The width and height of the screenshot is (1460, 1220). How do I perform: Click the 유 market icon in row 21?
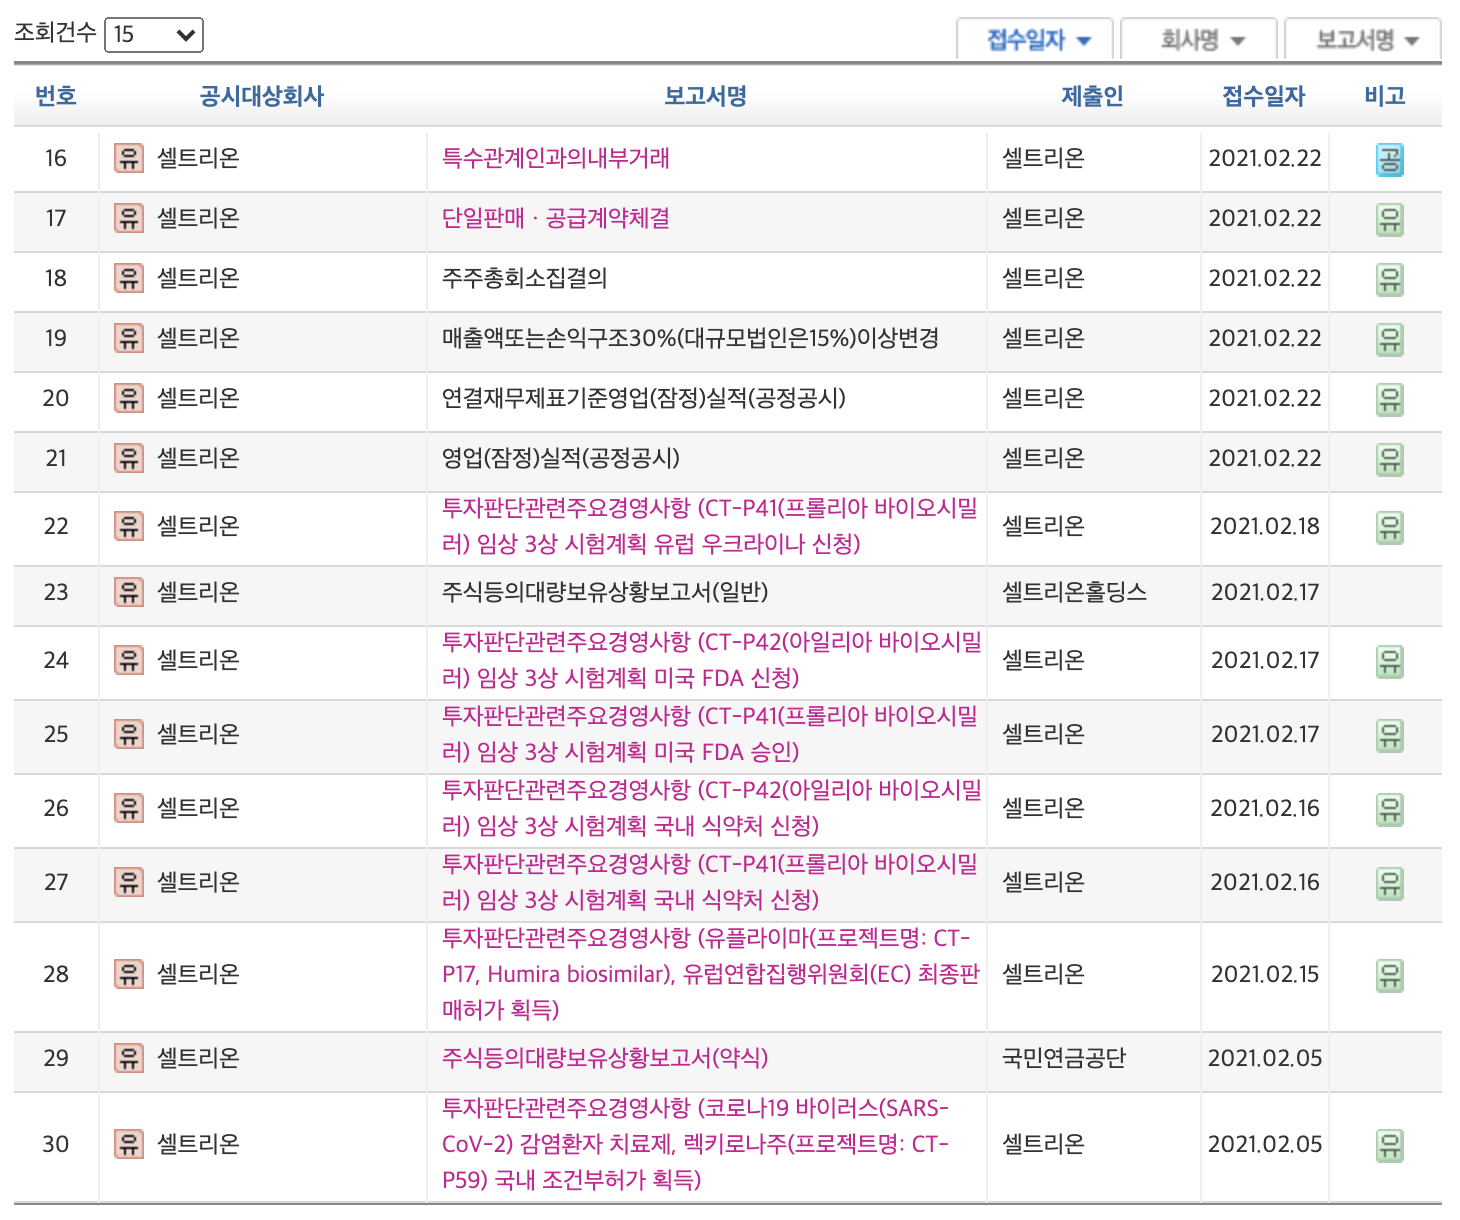click(129, 458)
